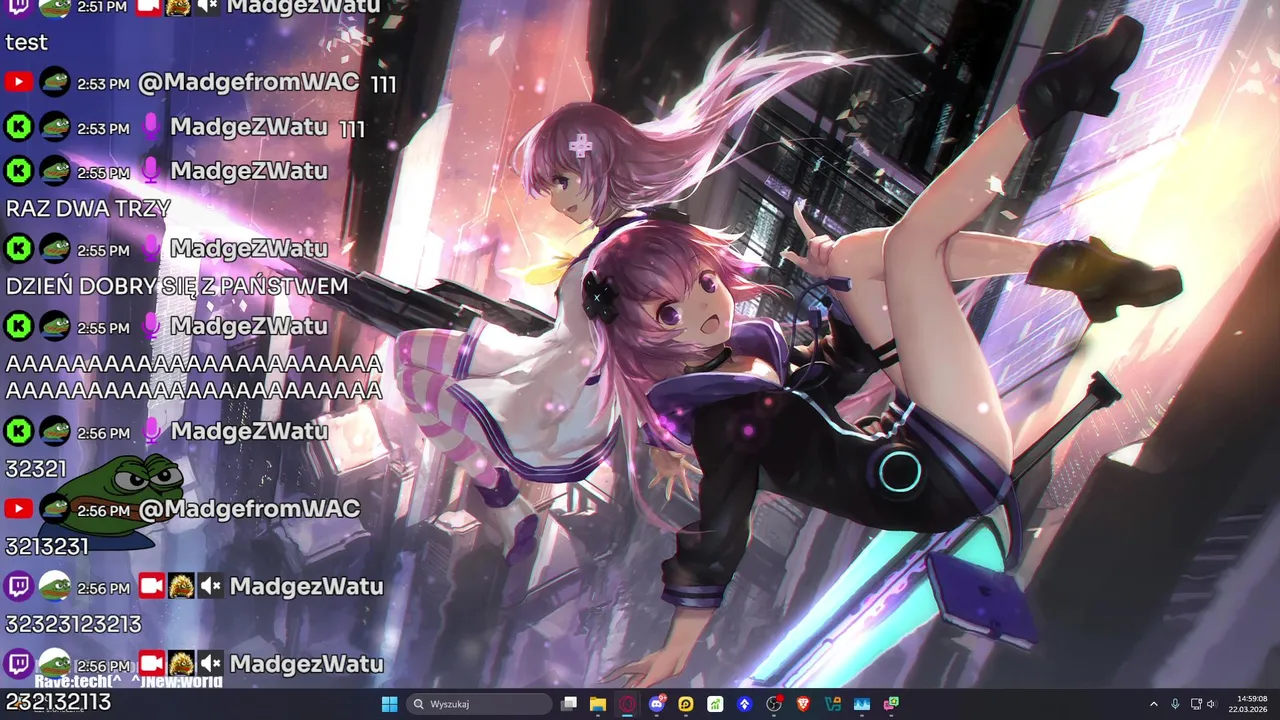Select the chat message "232132113"

pos(58,702)
